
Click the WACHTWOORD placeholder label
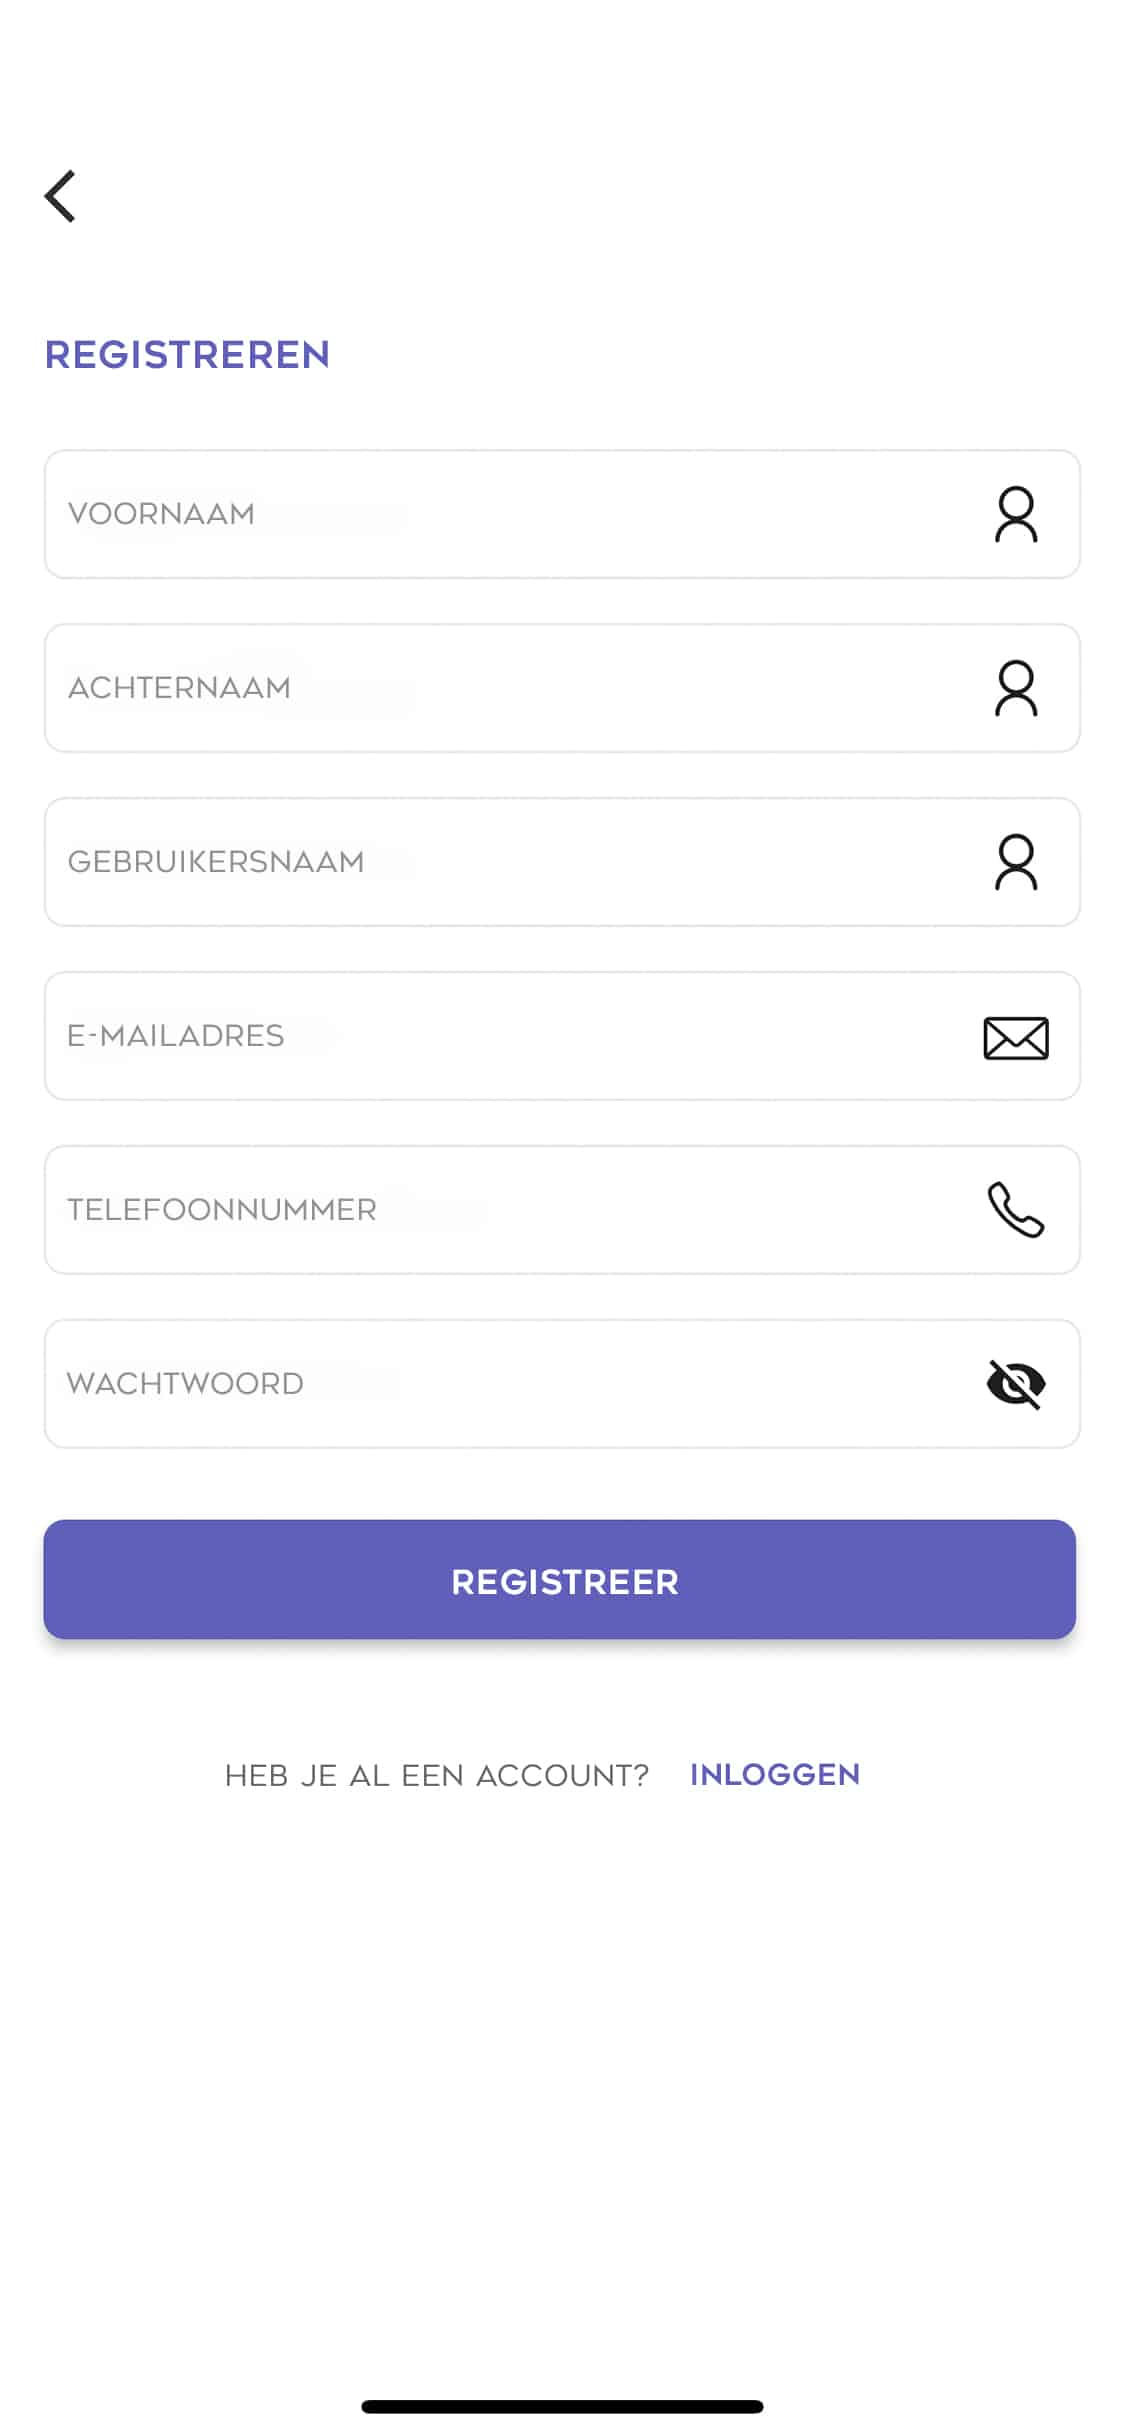185,1384
